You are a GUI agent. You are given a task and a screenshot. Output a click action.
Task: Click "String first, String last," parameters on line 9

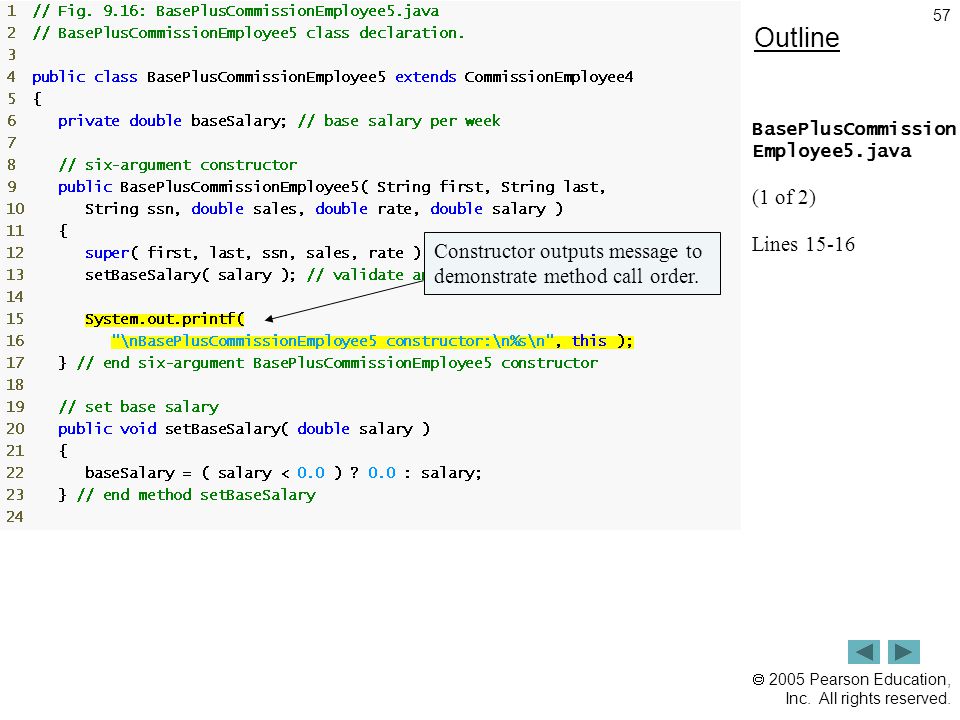pos(491,187)
